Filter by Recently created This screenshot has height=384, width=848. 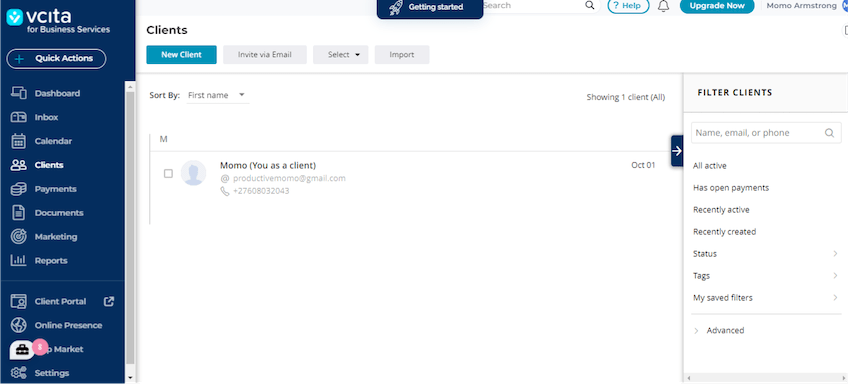(724, 231)
